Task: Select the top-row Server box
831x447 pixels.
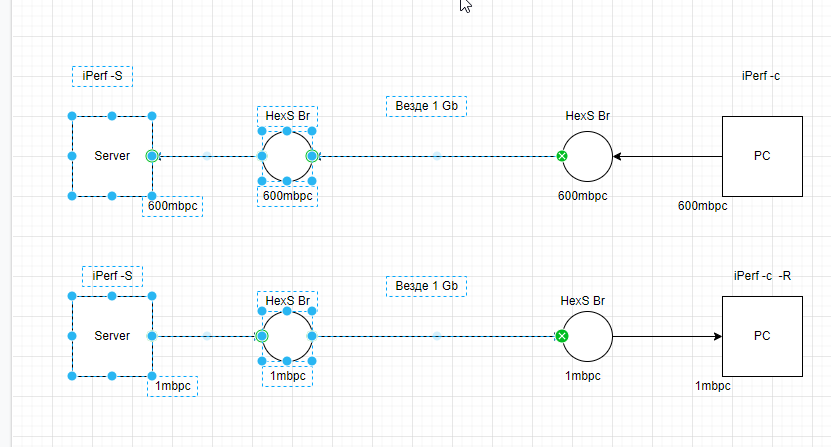Action: click(x=112, y=156)
